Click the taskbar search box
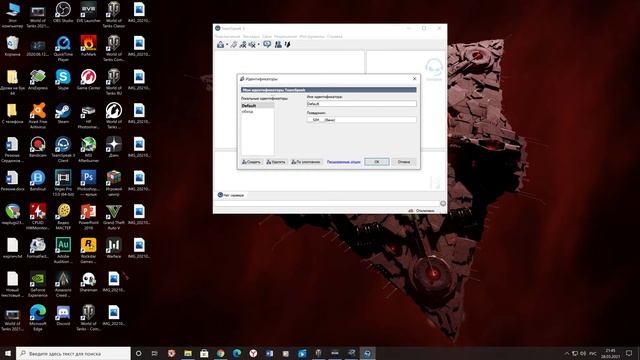 73,353
